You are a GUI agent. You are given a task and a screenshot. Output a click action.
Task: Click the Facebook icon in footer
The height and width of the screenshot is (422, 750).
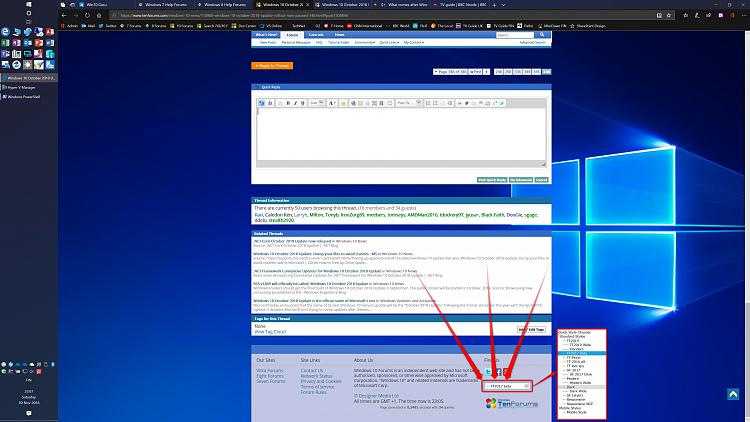(498, 372)
